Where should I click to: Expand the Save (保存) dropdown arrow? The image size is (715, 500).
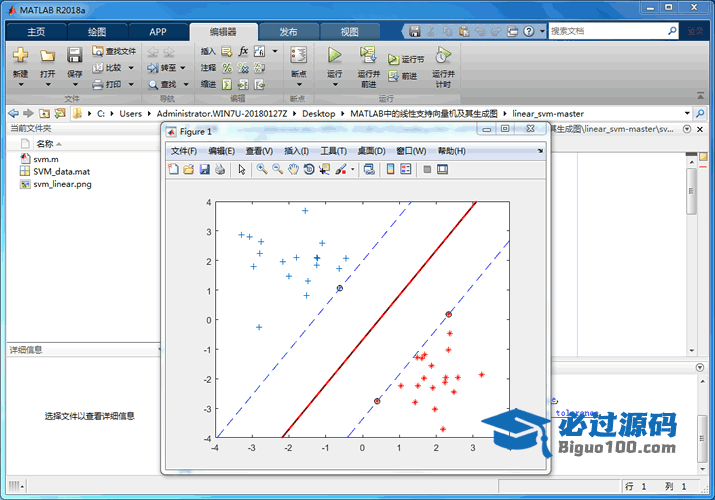[74, 84]
